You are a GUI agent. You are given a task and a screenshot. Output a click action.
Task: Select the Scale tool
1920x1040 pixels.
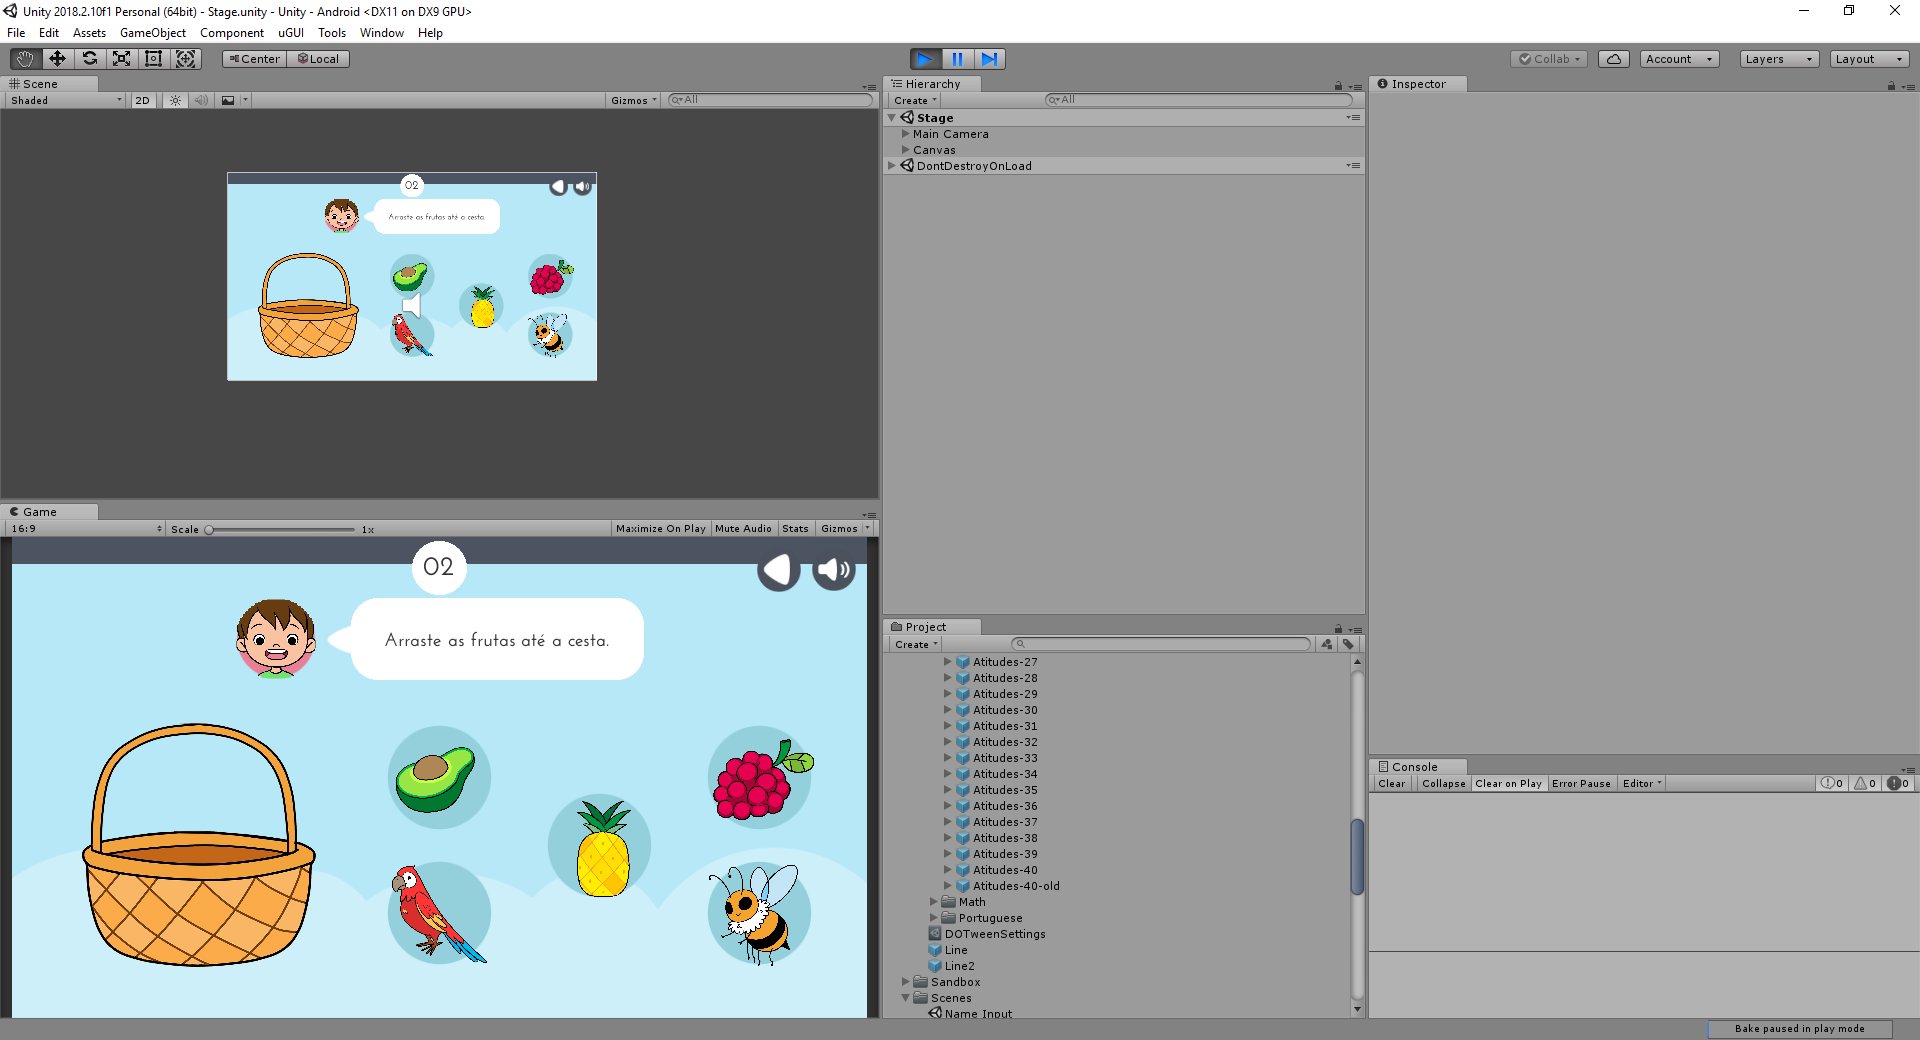[121, 59]
